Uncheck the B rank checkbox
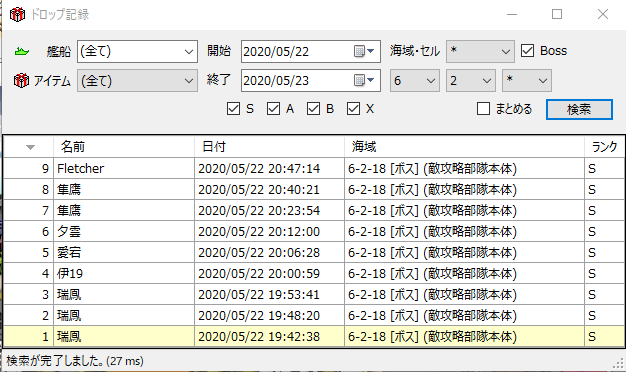 (313, 109)
